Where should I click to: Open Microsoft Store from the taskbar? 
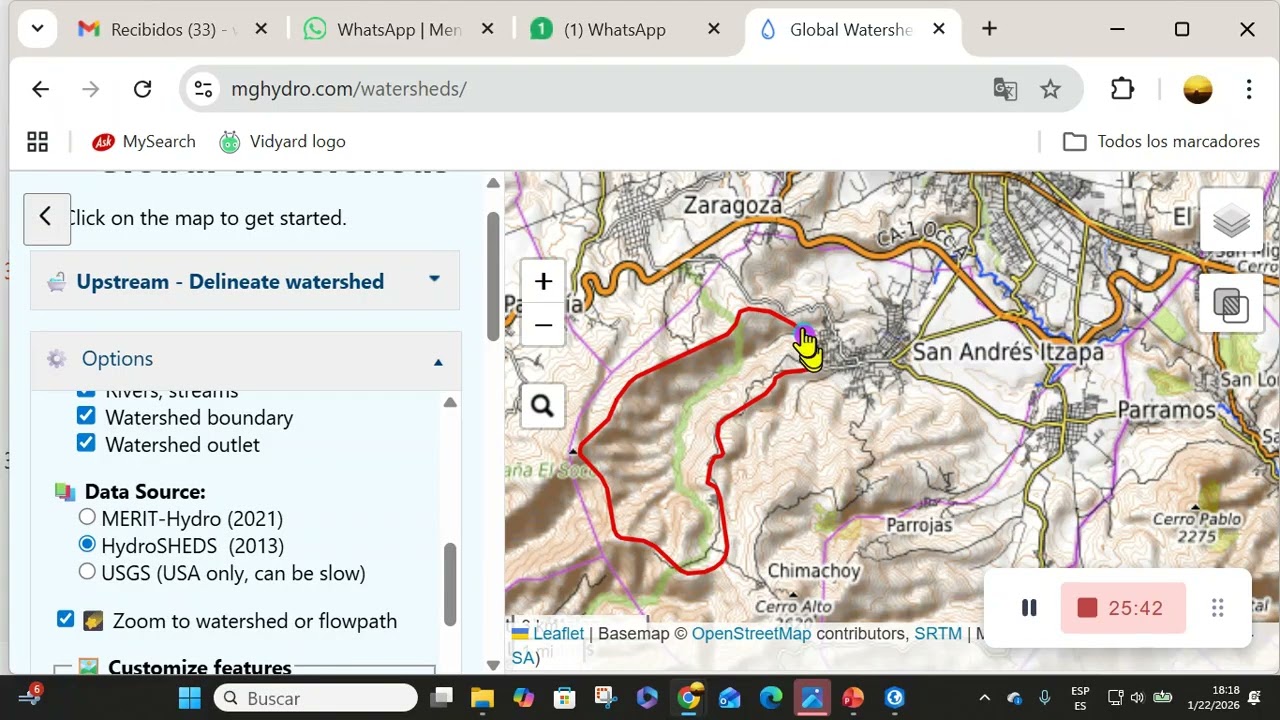[x=565, y=698]
